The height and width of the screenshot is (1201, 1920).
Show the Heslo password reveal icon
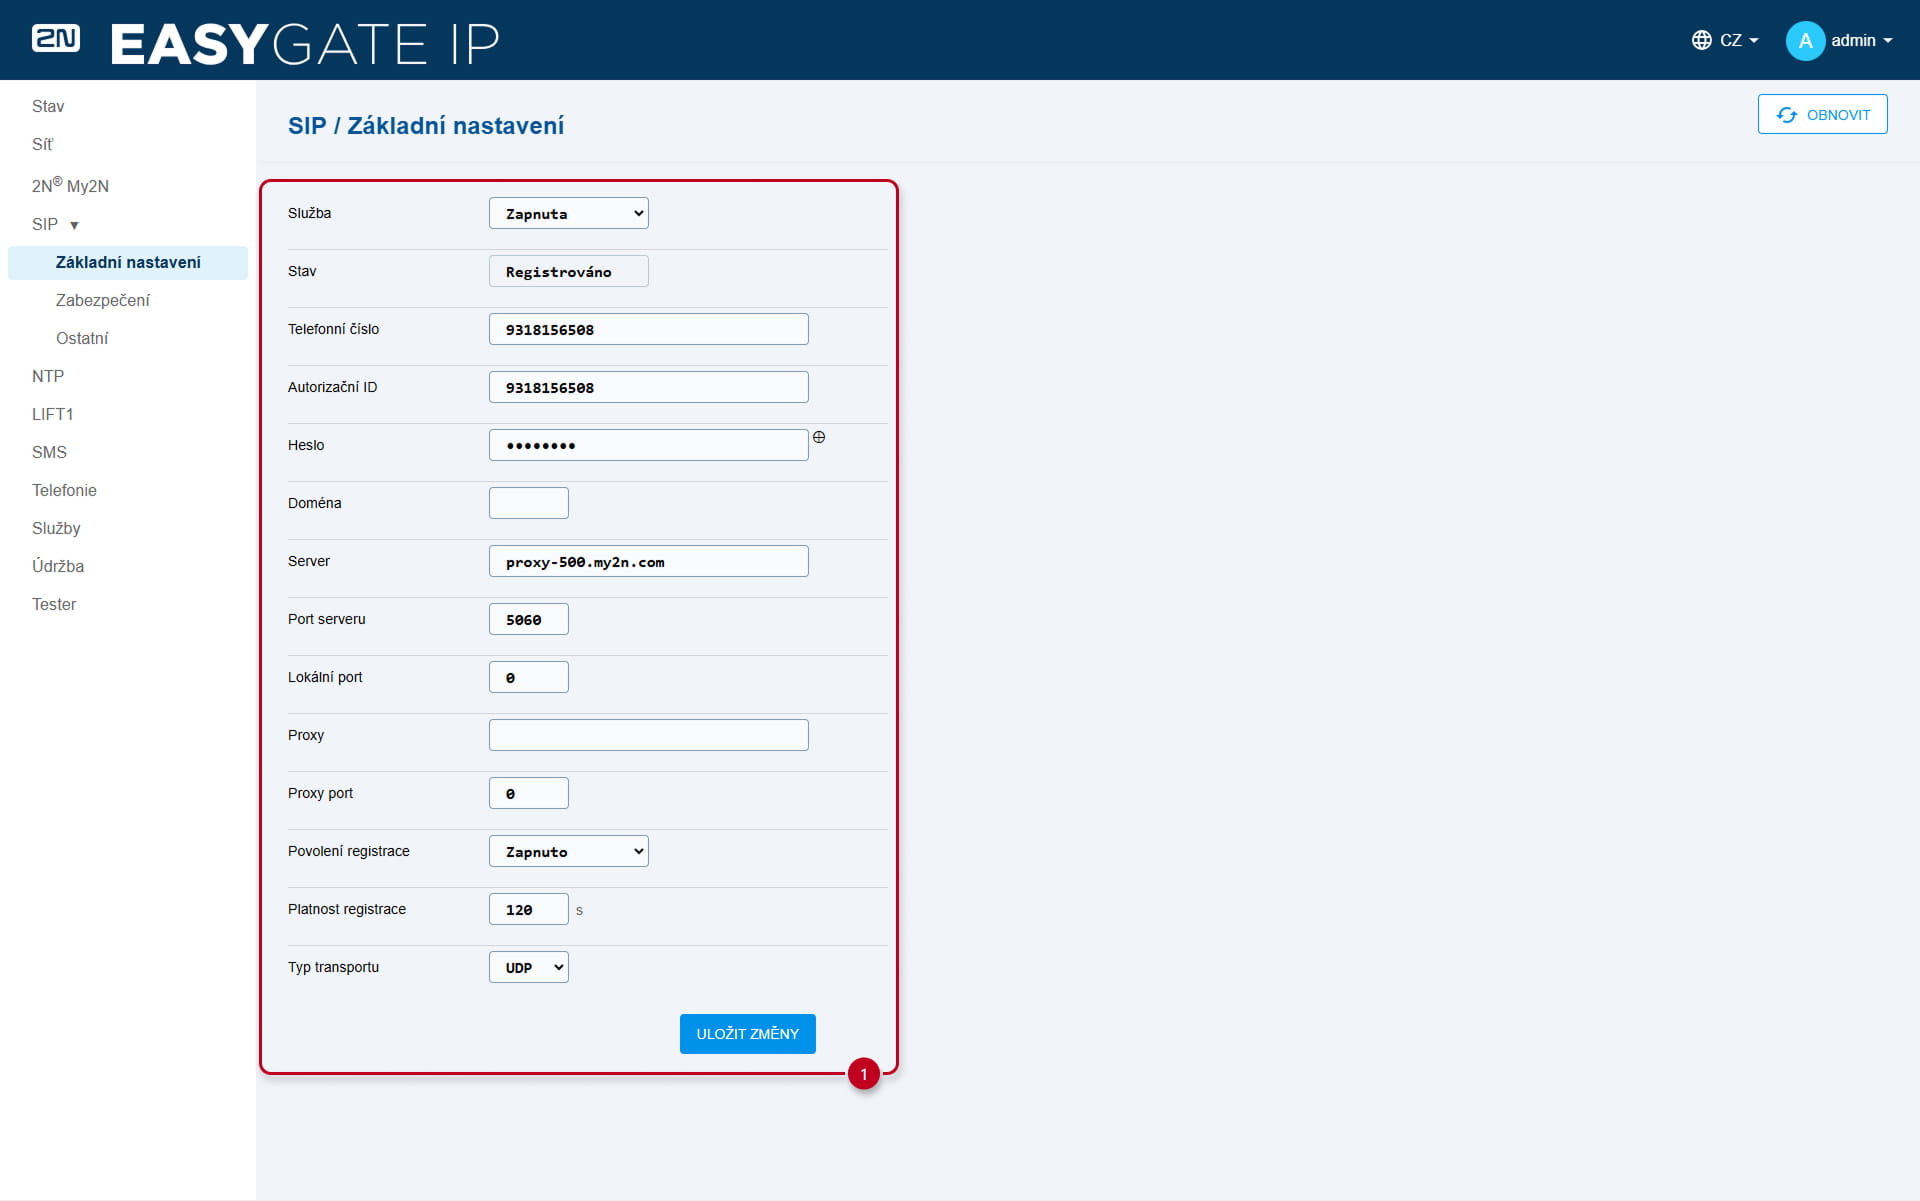(819, 437)
